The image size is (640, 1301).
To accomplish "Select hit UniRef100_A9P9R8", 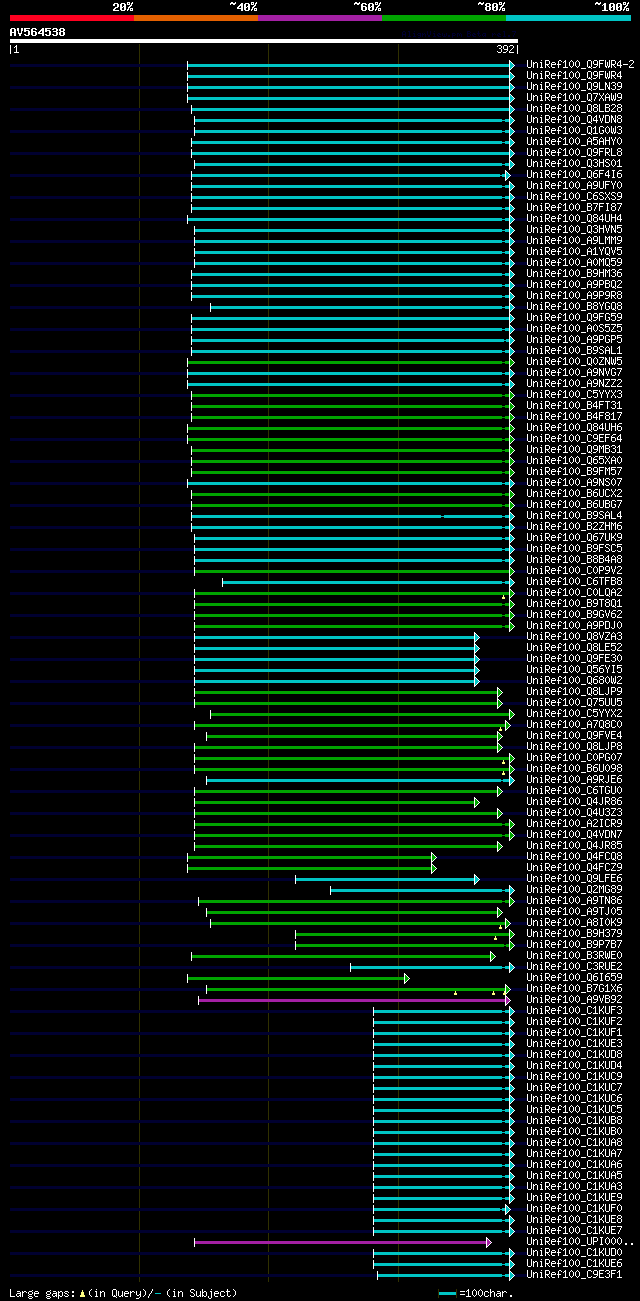I will point(574,295).
